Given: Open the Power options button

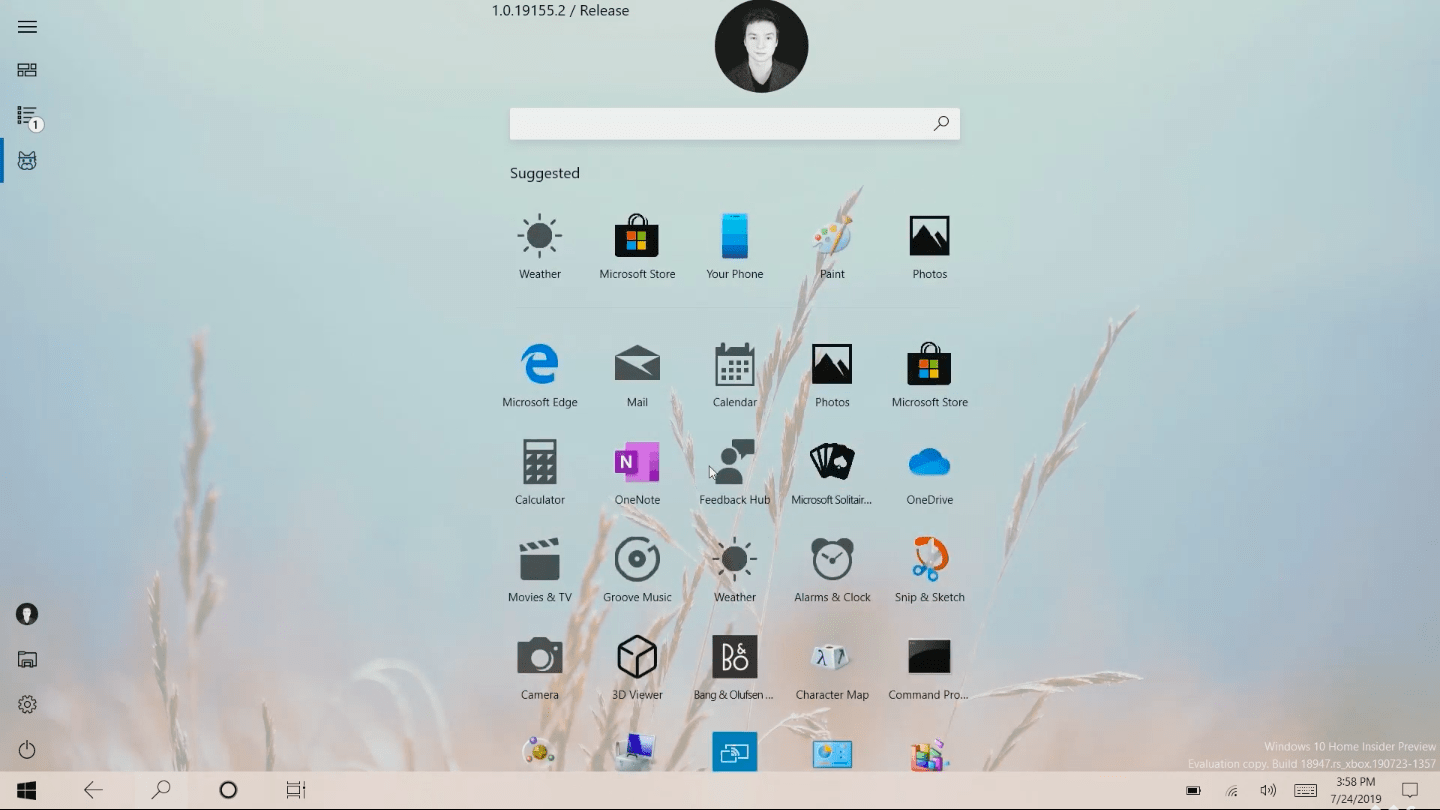Looking at the screenshot, I should click(x=27, y=750).
